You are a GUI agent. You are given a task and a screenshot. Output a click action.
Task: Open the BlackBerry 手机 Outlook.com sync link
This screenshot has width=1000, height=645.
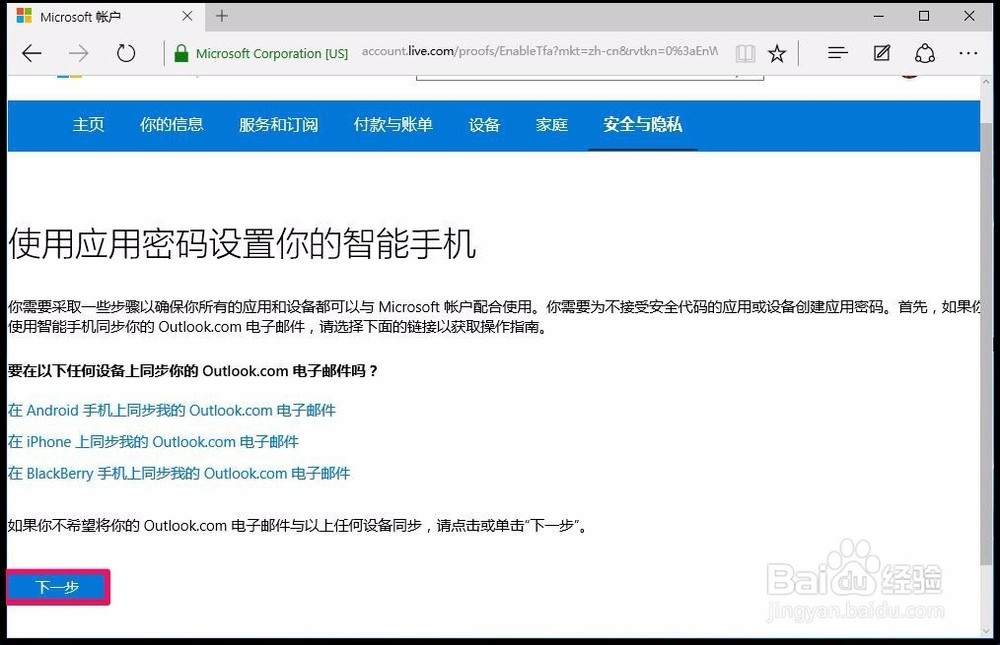point(179,473)
